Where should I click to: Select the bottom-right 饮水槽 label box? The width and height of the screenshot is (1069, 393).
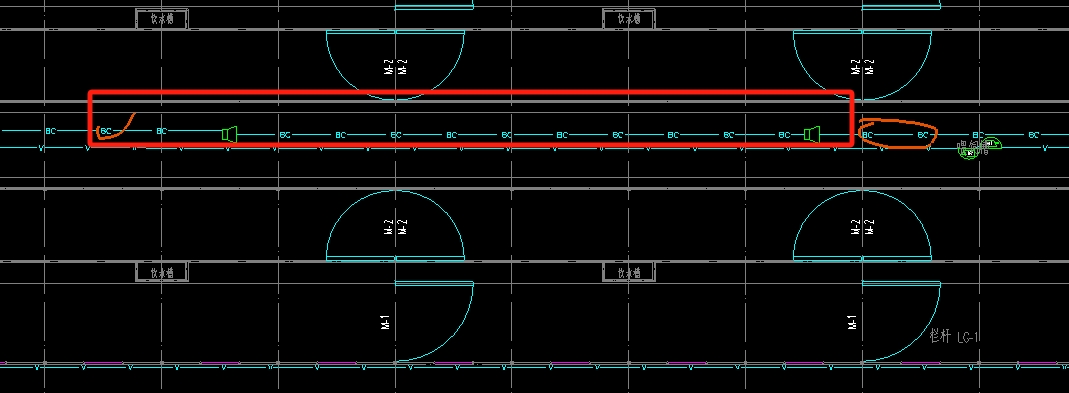coord(629,272)
